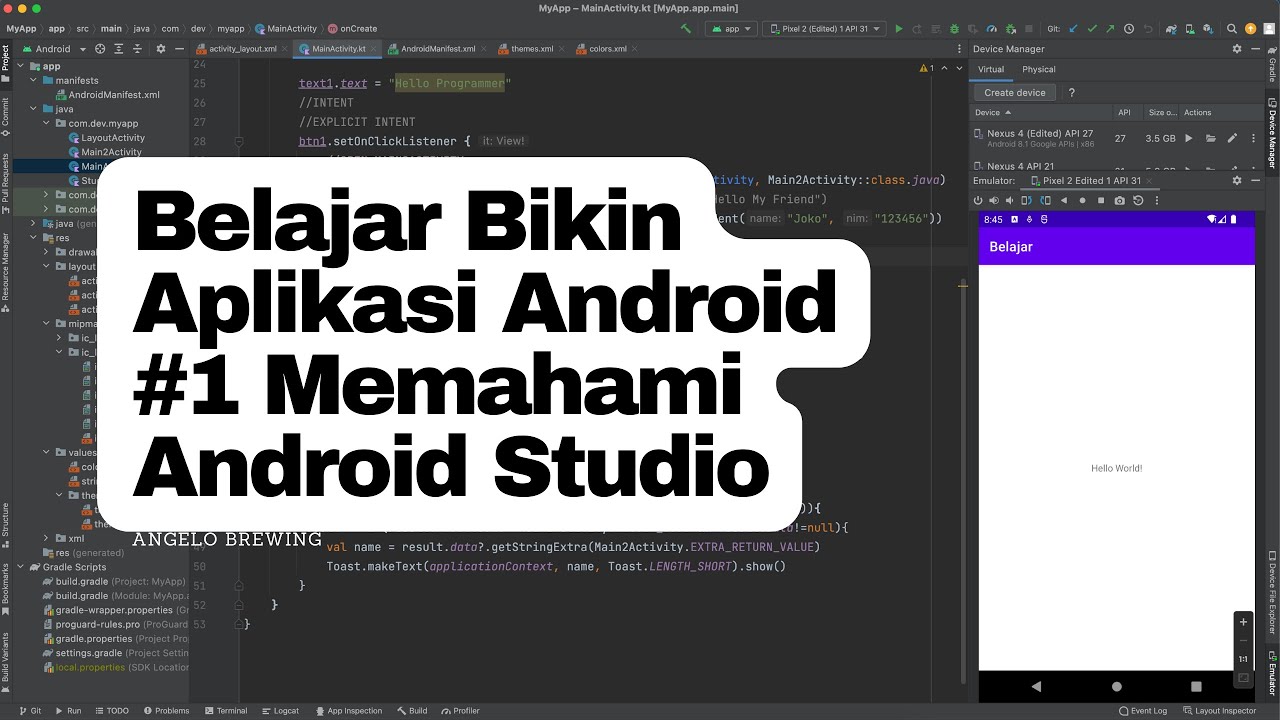This screenshot has height=720, width=1280.
Task: Collapse all items in Project panel
Action: click(136, 48)
